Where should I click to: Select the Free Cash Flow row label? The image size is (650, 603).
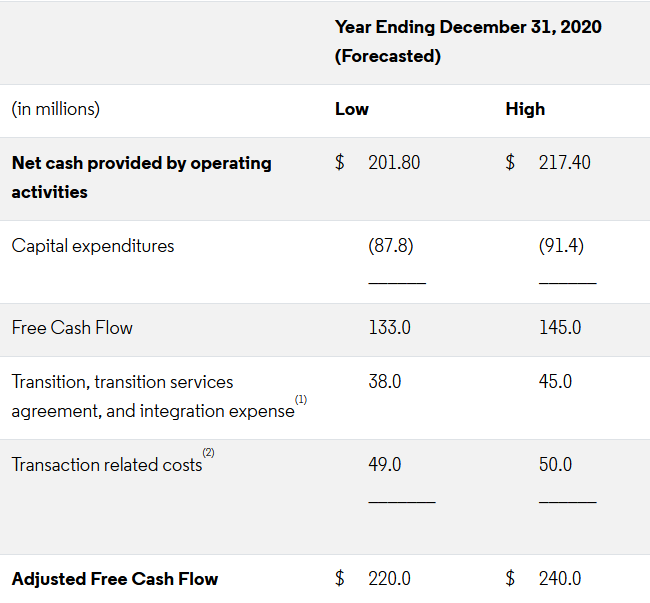72,328
